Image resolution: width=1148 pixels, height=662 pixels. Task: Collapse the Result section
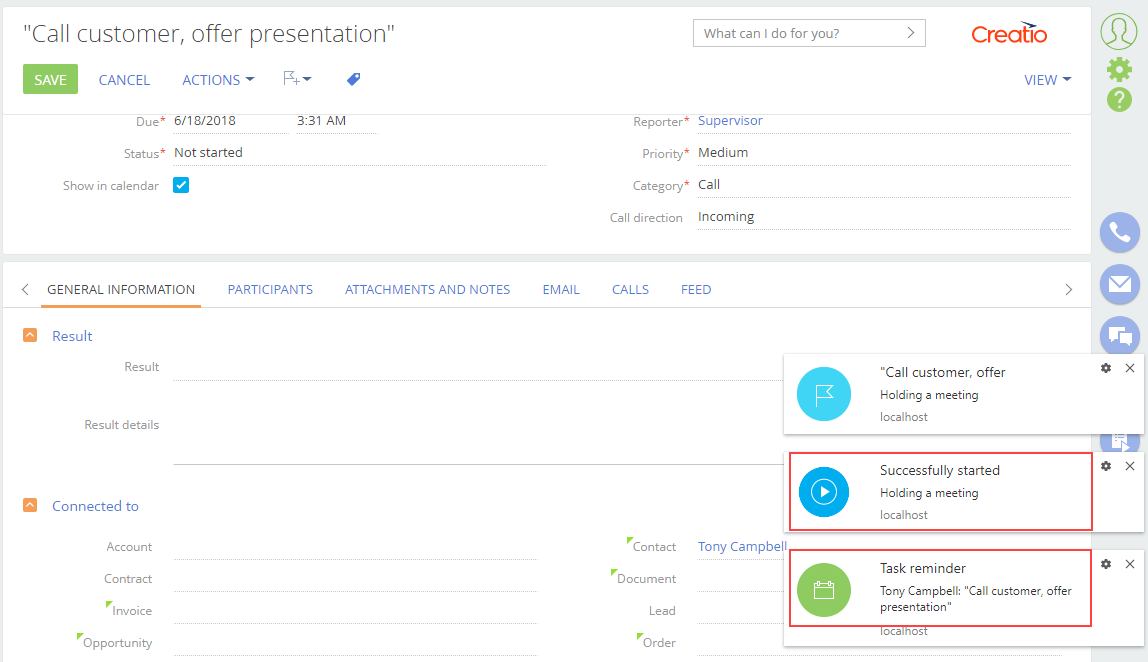[30, 335]
